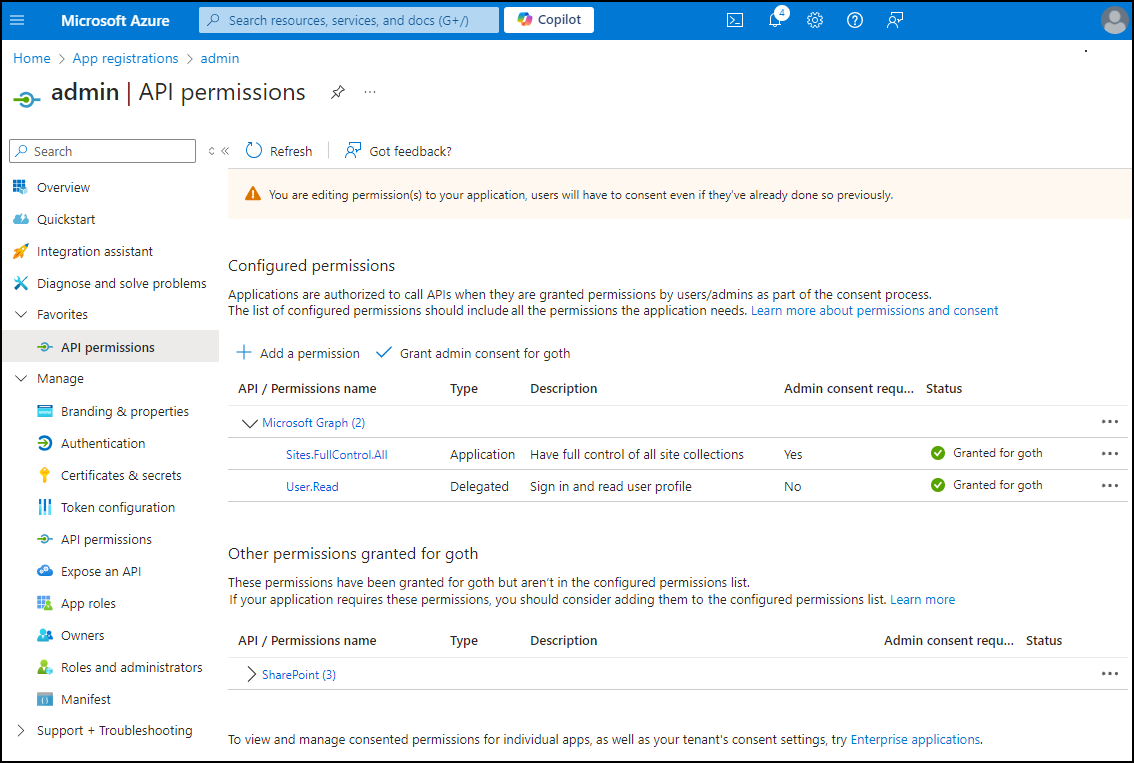
Task: Click the sidebar Search input field
Action: [103, 151]
